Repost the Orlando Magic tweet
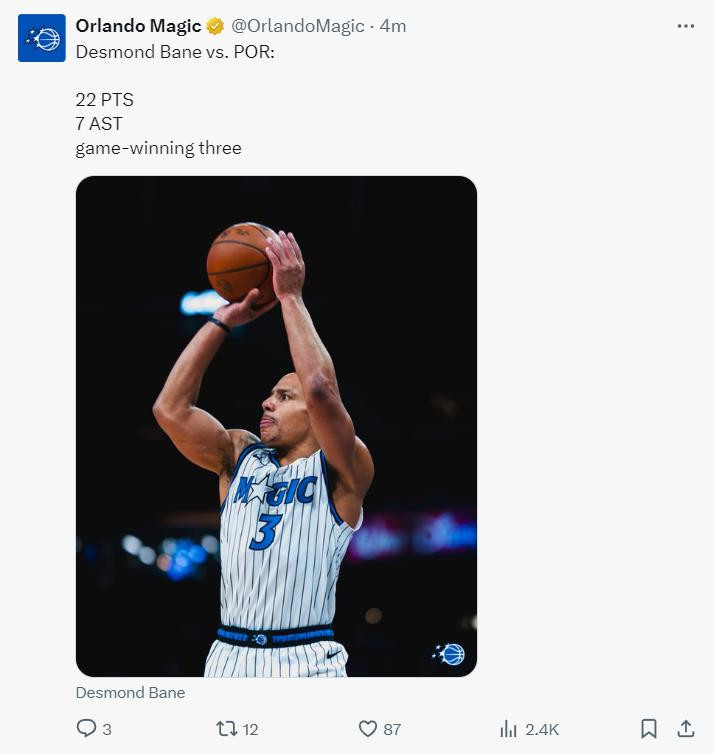The width and height of the screenshot is (714, 754). point(227,729)
